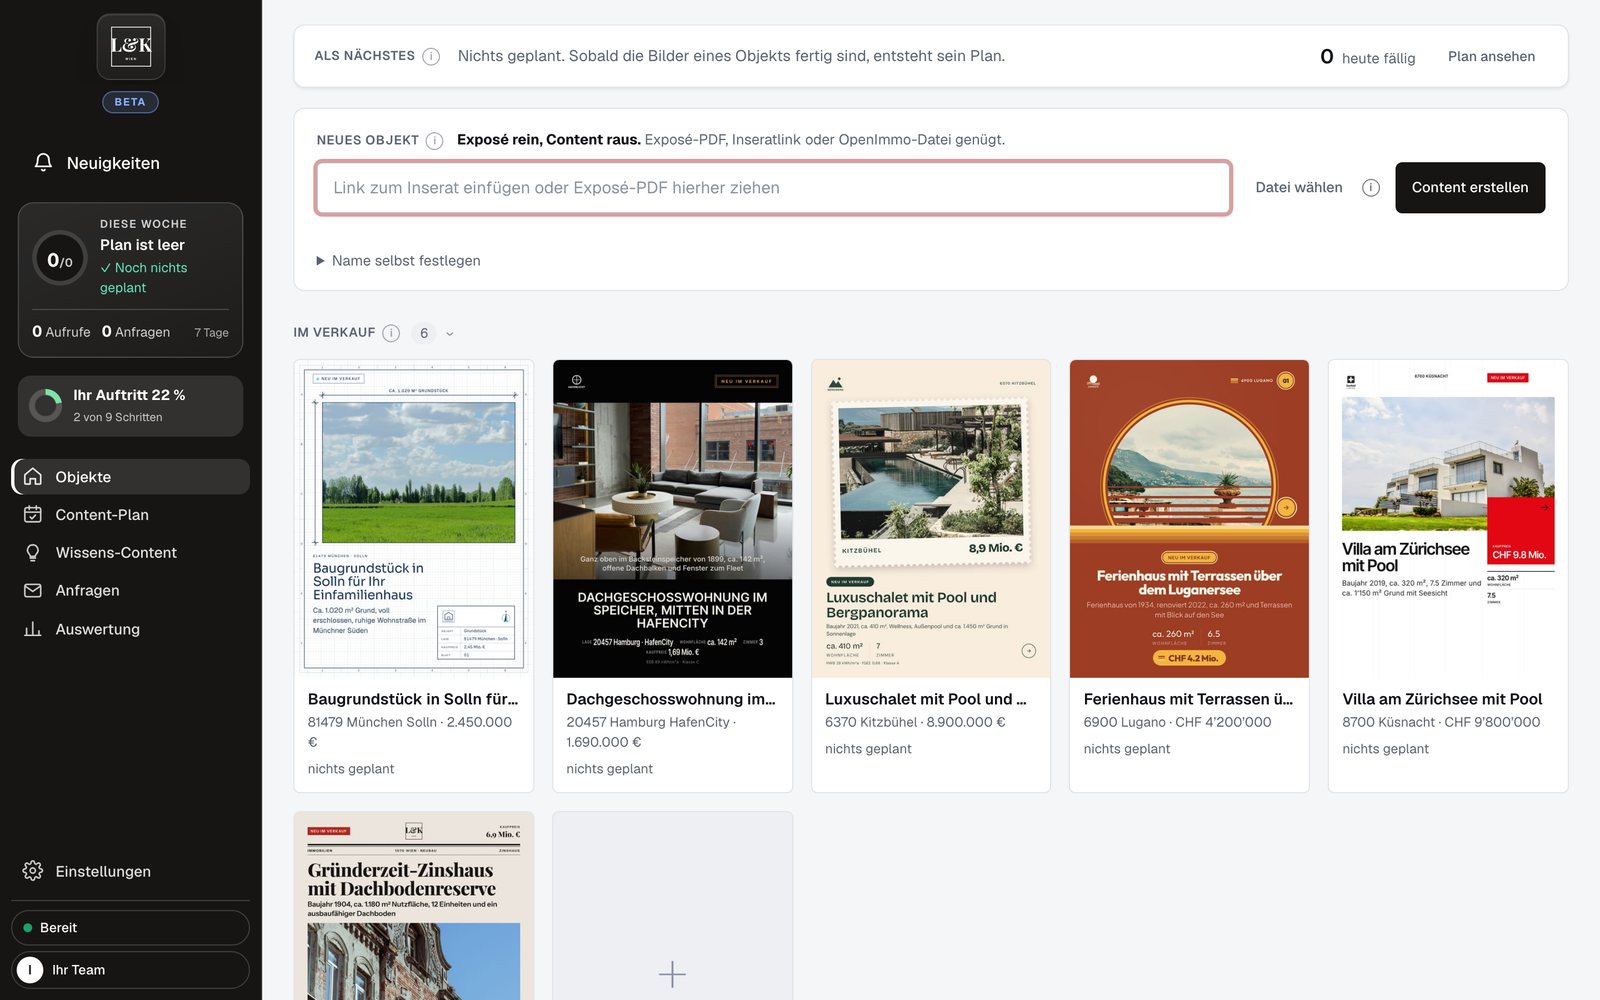Click '0 heute fällig' counter
Viewport: 1600px width, 1000px height.
pyautogui.click(x=1367, y=57)
